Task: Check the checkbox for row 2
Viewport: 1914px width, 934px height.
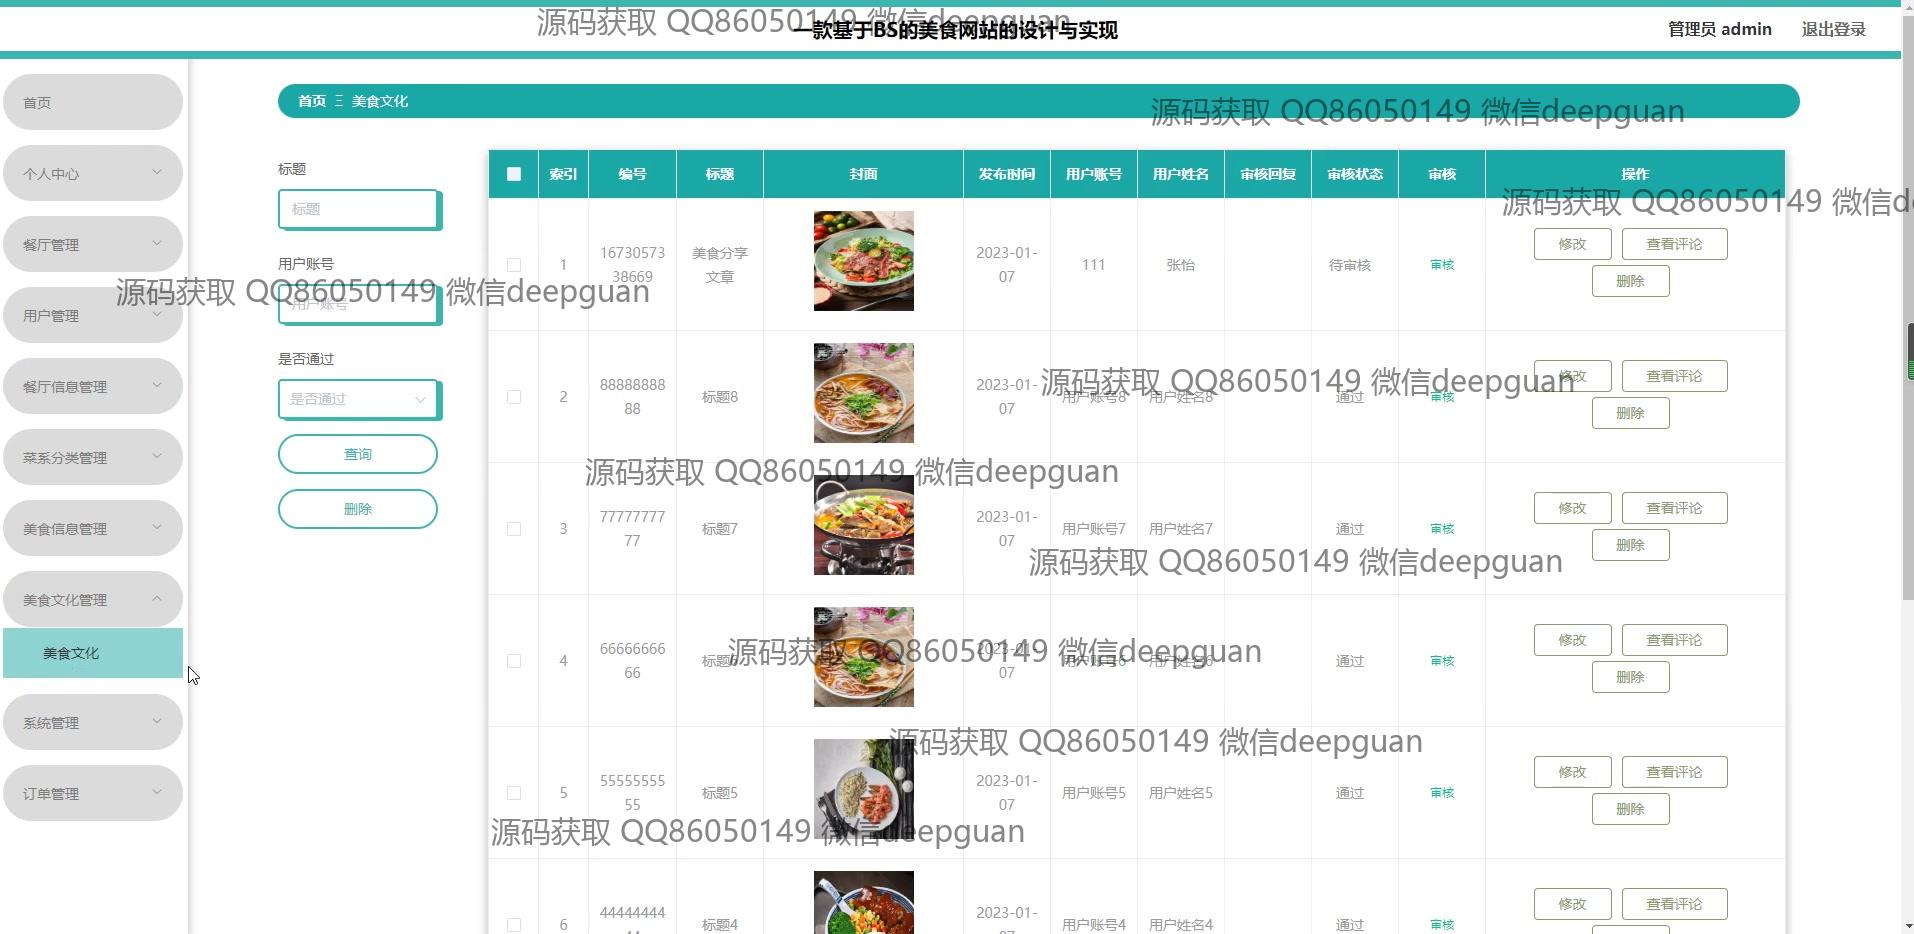Action: click(x=514, y=397)
